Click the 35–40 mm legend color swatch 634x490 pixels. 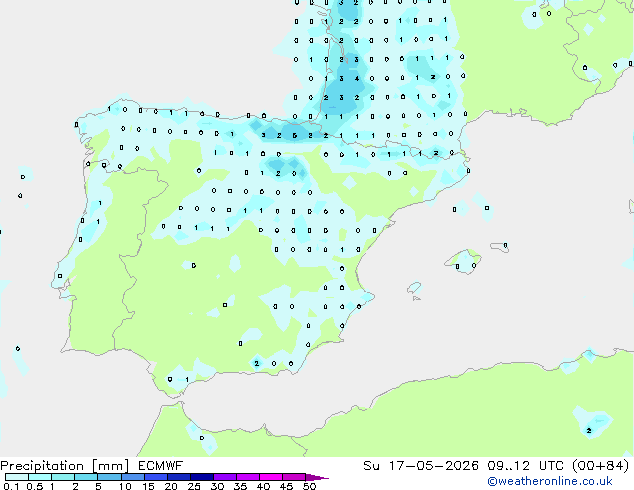click(248, 477)
